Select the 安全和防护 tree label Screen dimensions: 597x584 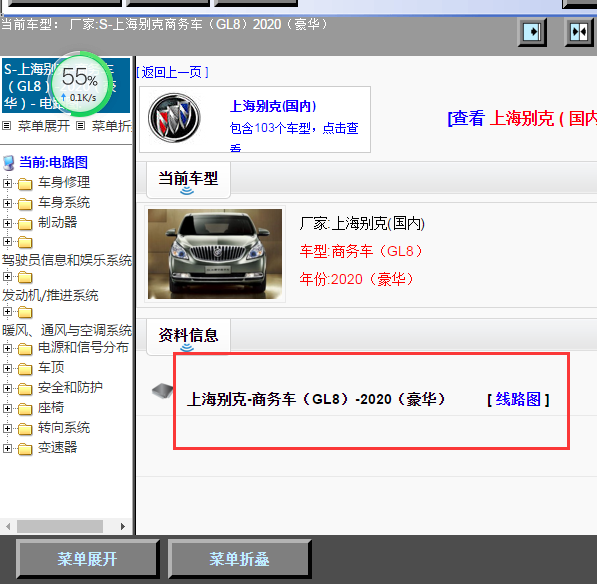click(70, 387)
